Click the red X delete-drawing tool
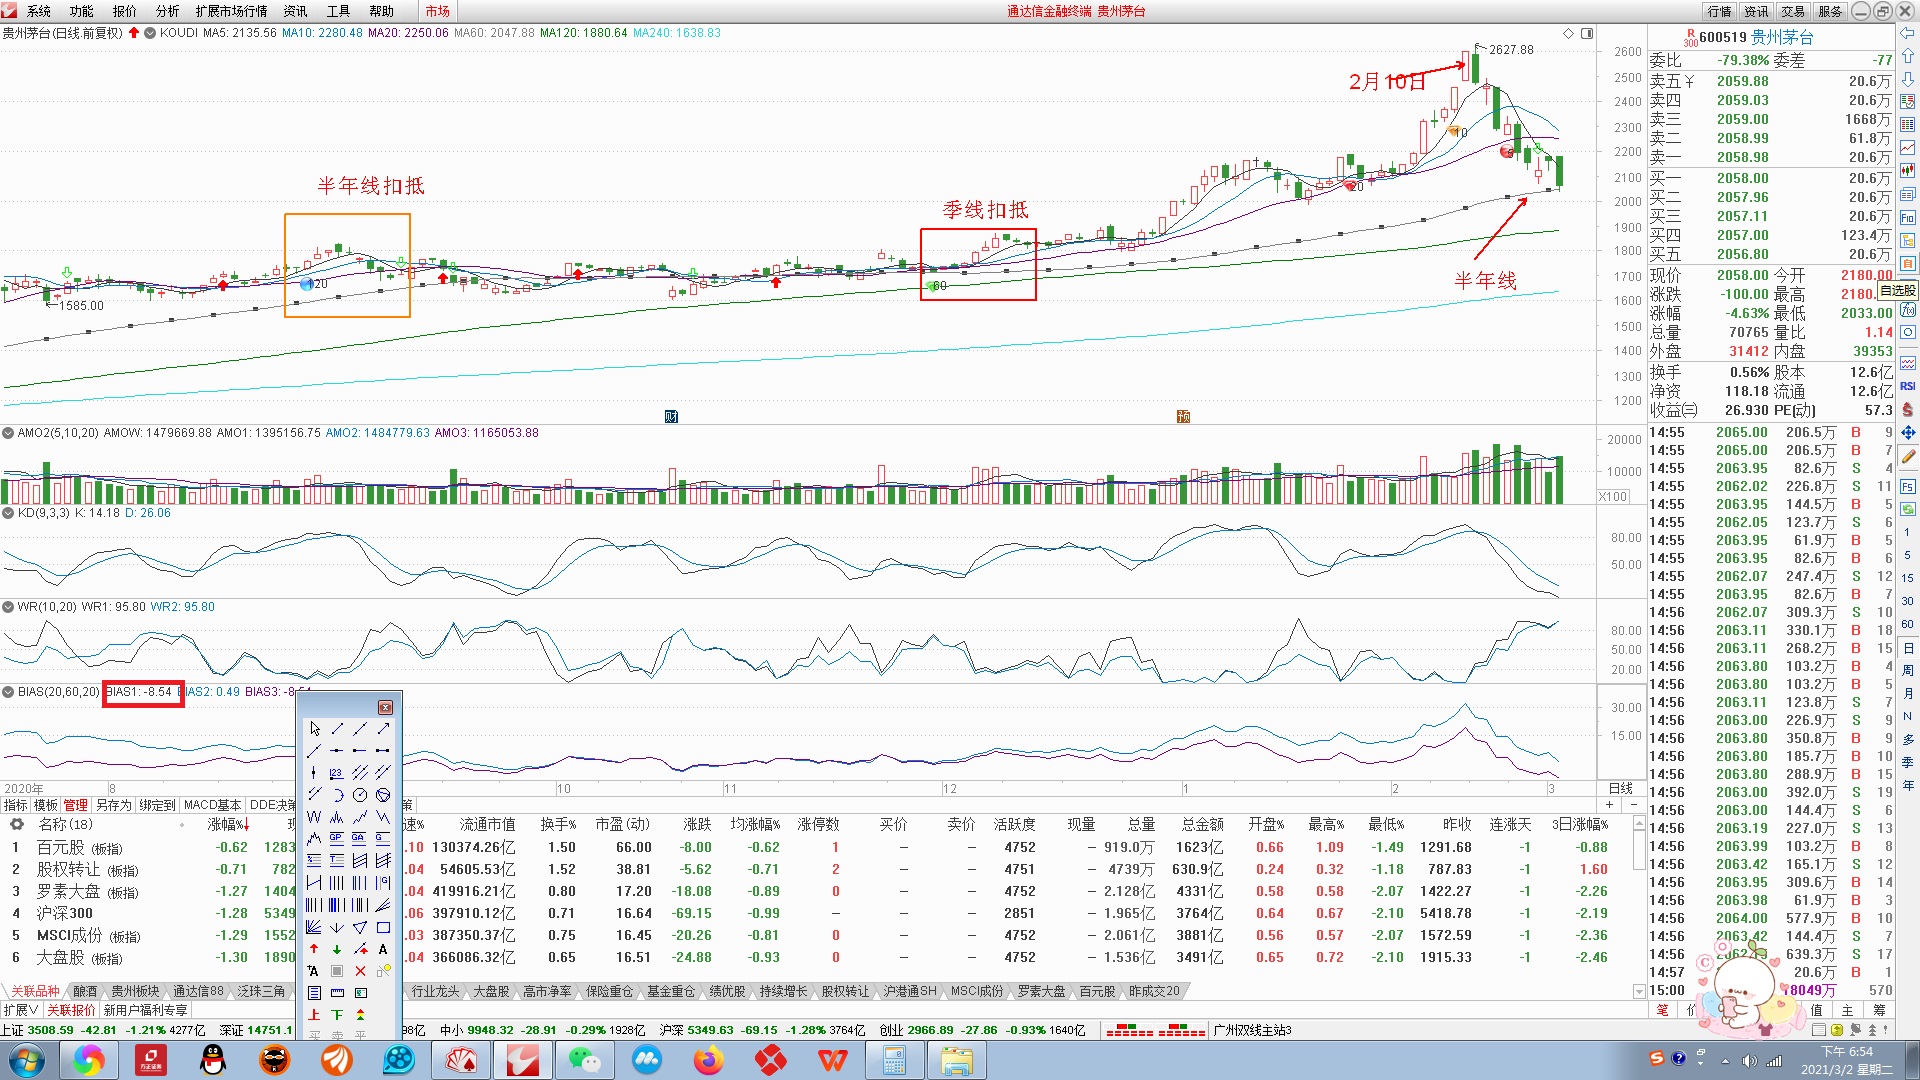1920x1080 pixels. click(360, 971)
